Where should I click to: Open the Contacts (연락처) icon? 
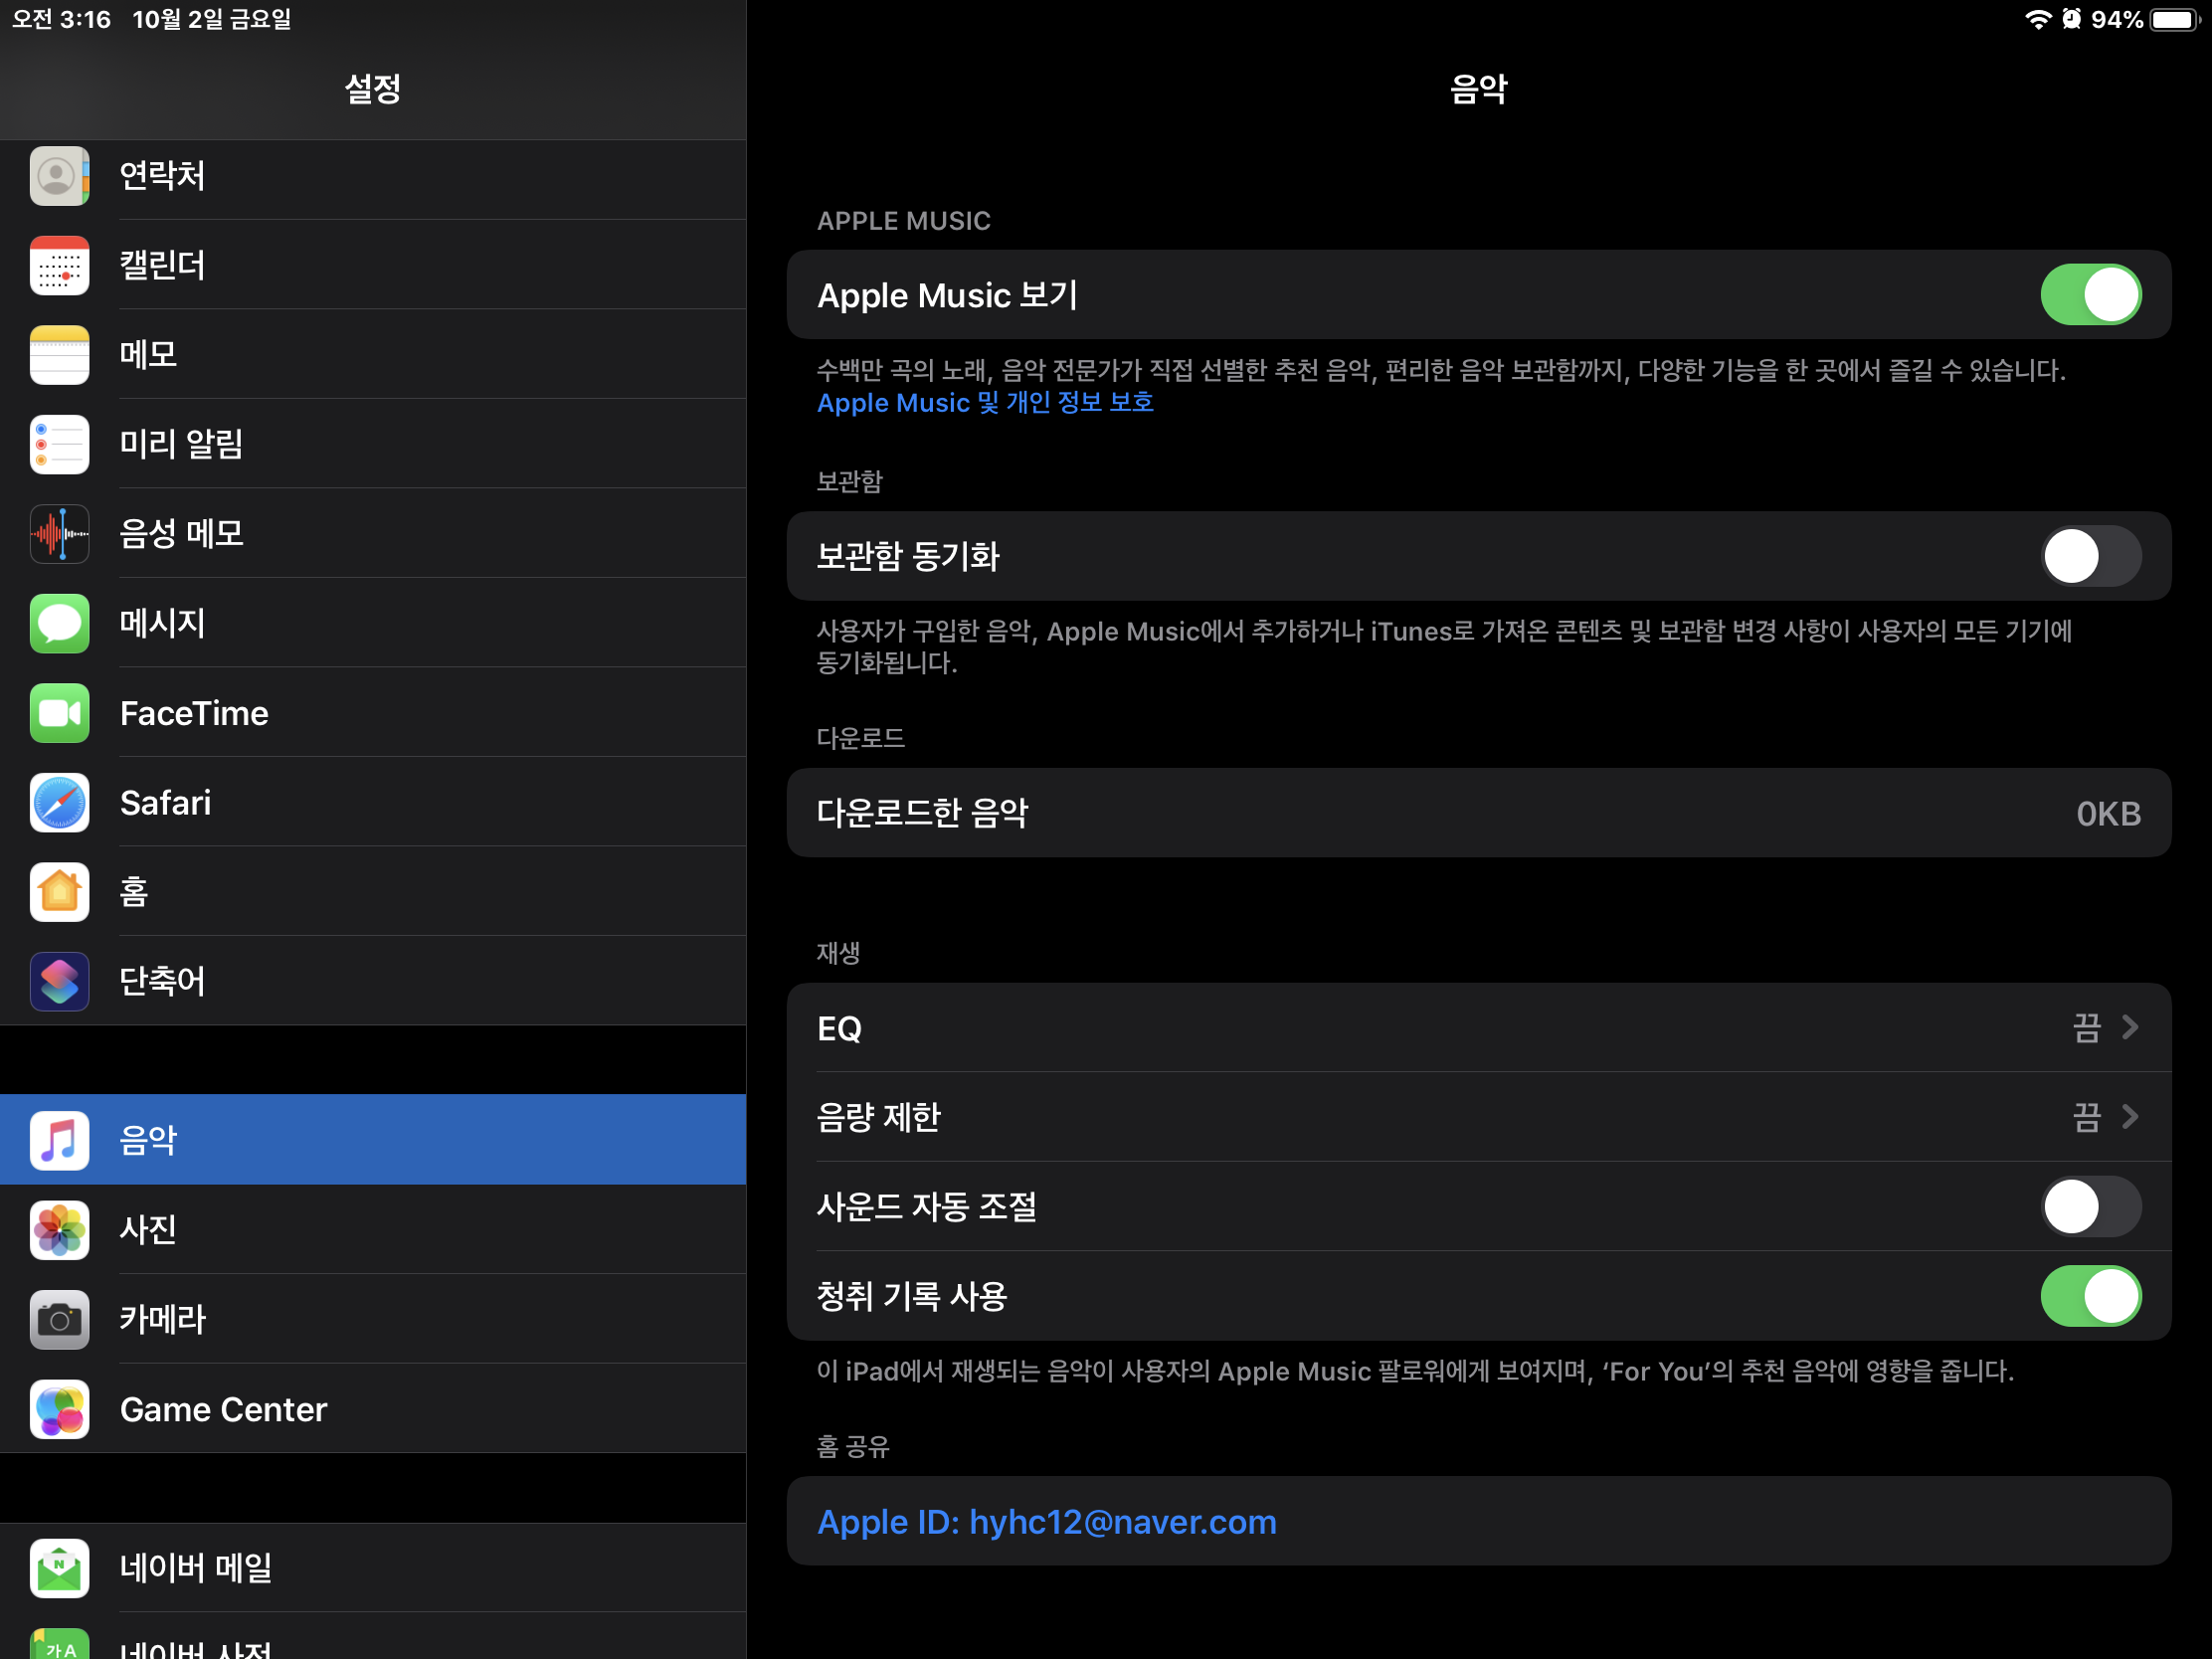(x=59, y=176)
